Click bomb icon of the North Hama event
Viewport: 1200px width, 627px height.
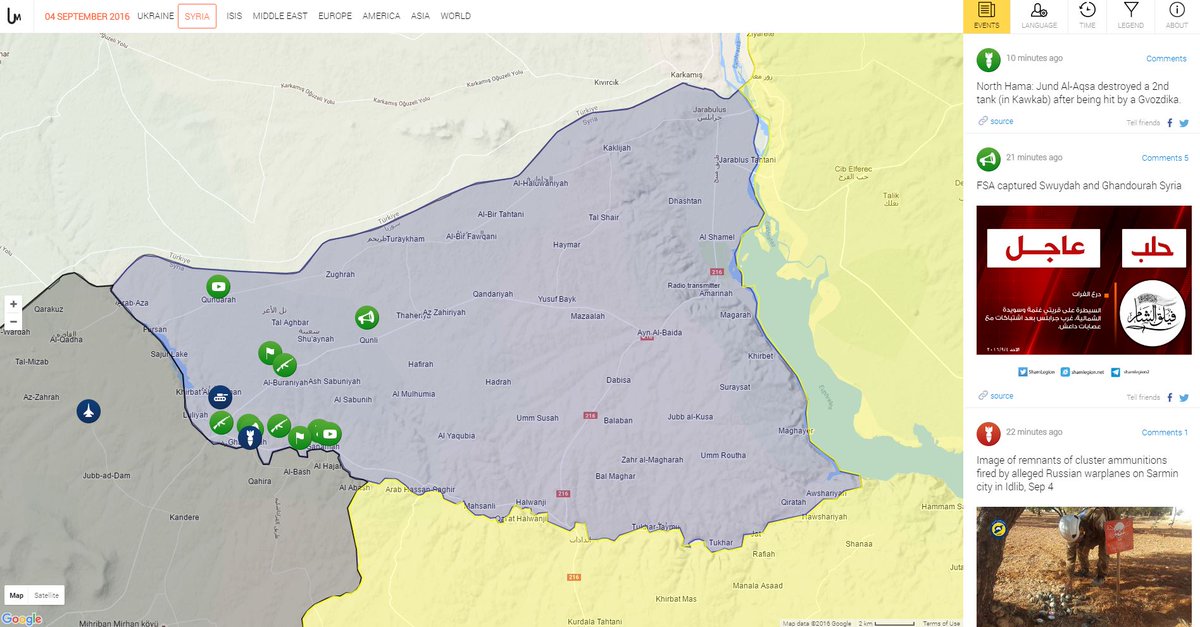click(988, 59)
